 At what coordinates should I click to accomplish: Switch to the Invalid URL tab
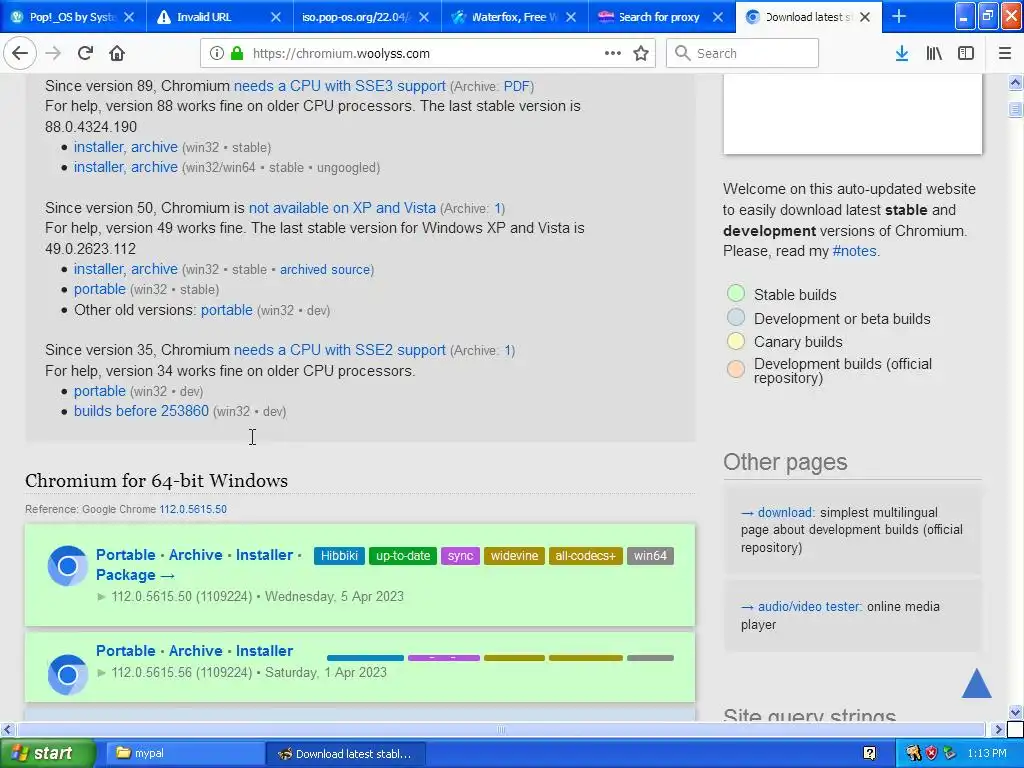(220, 17)
